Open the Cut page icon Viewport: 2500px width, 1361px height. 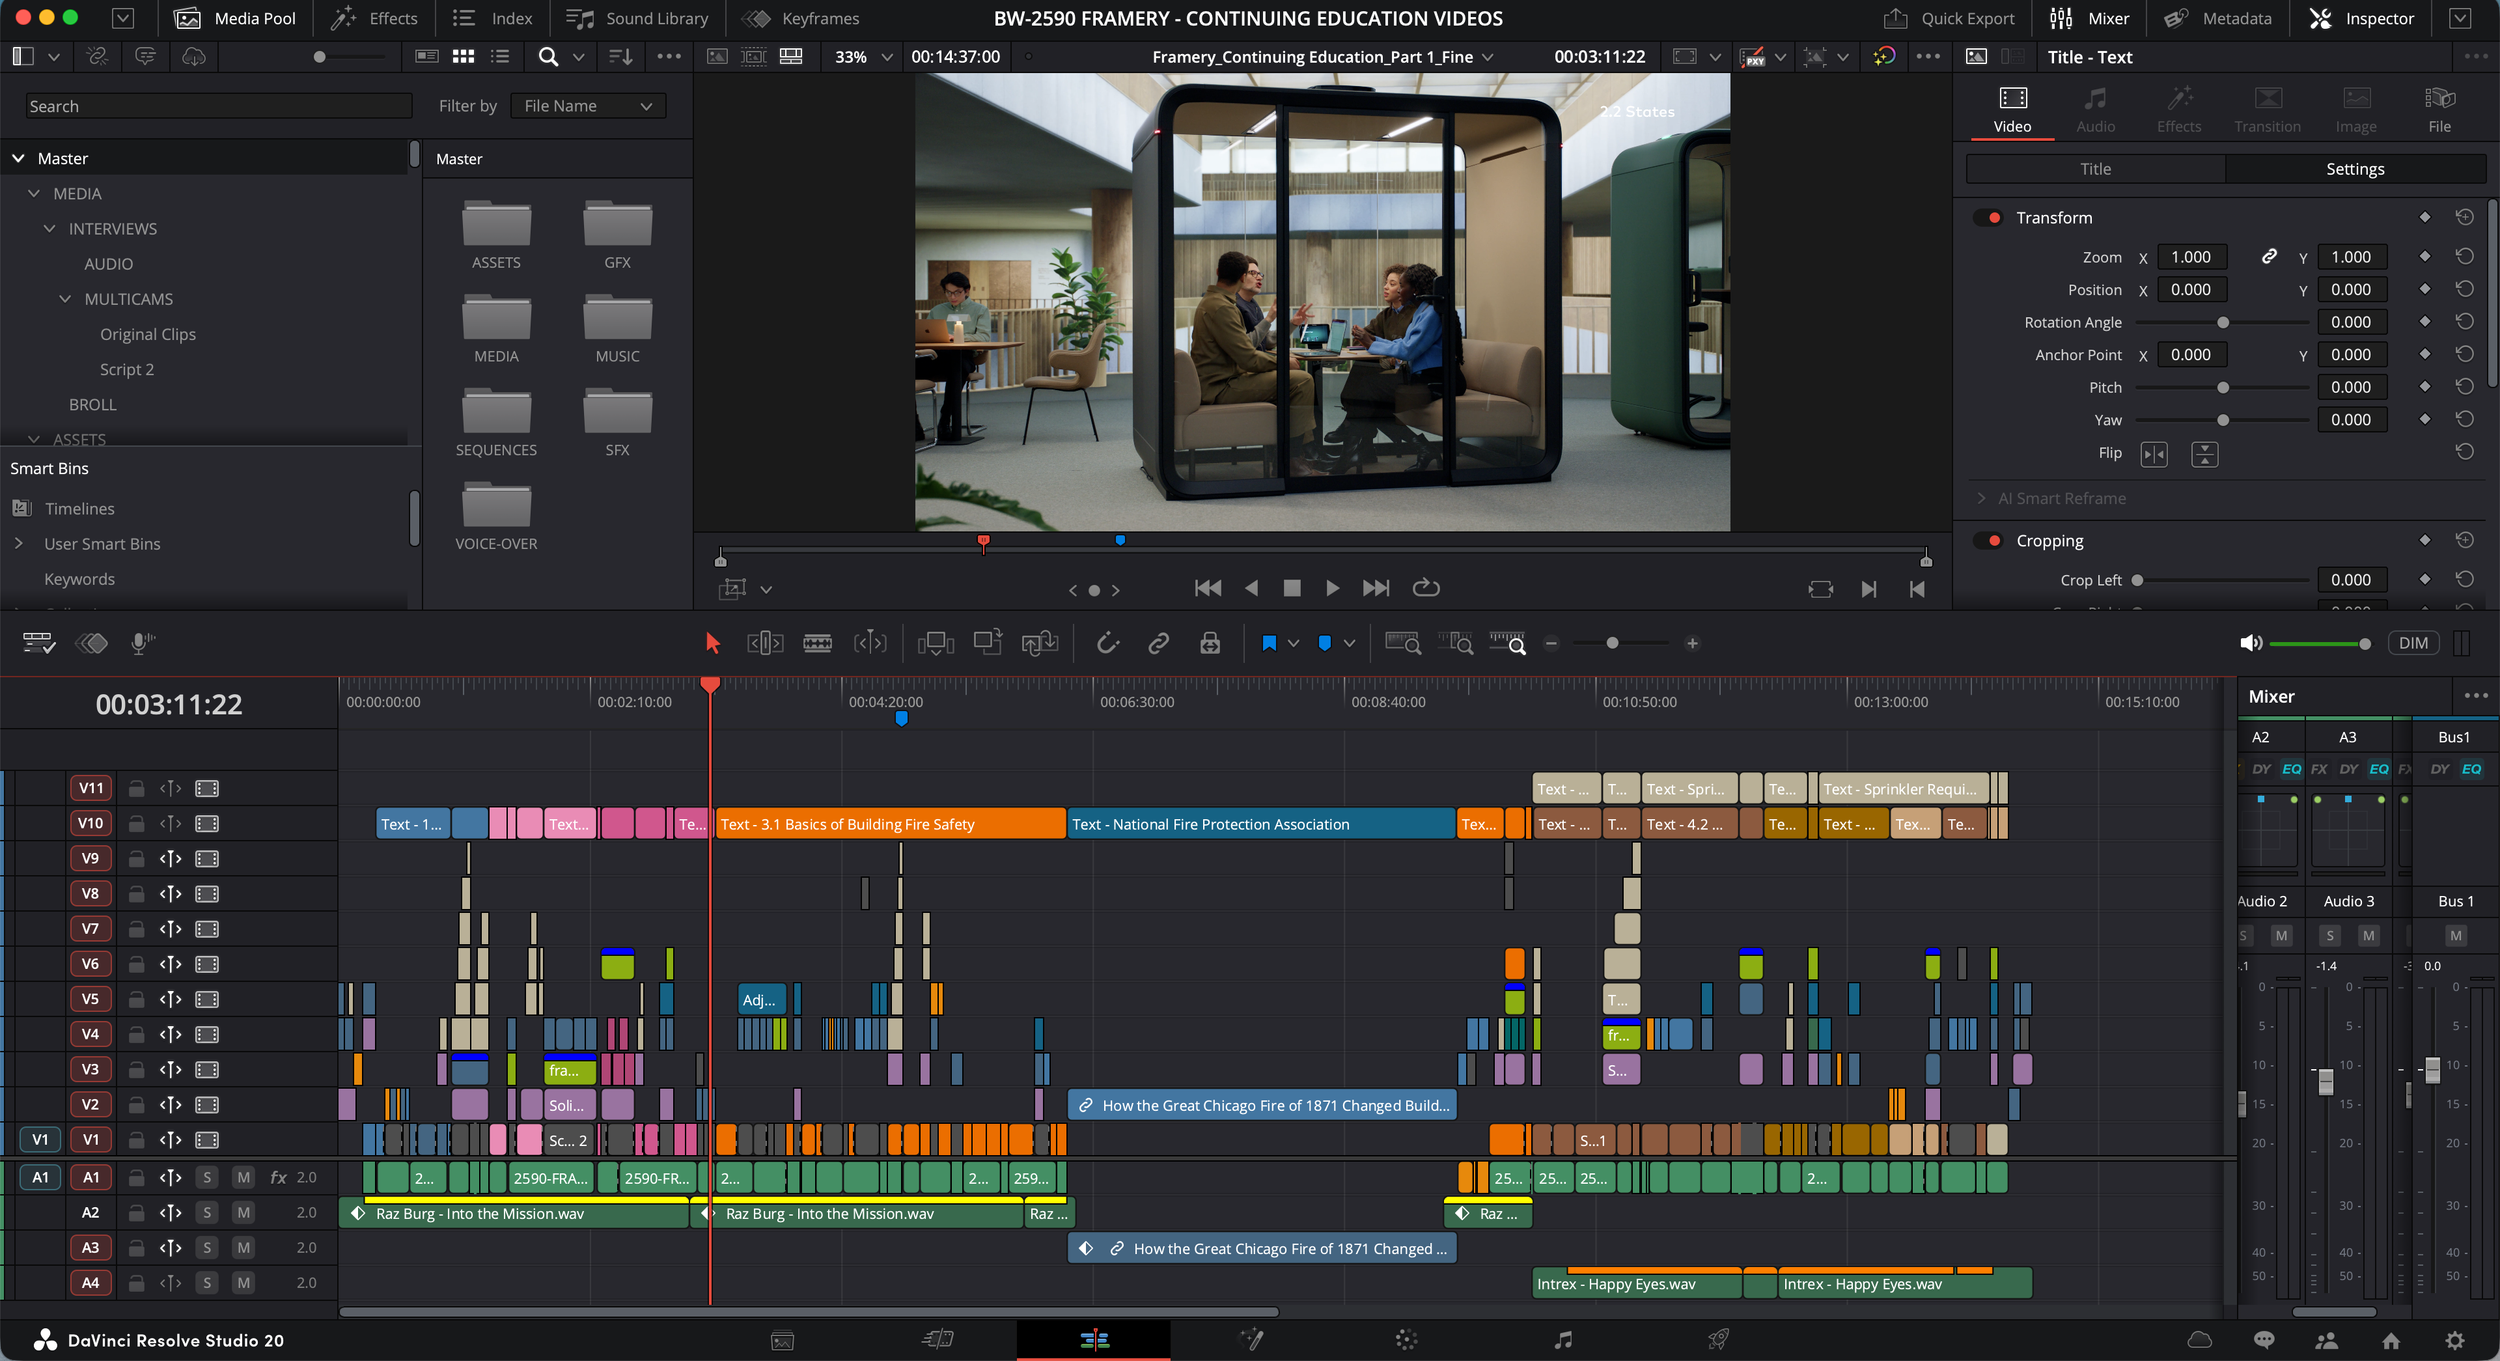tap(937, 1339)
